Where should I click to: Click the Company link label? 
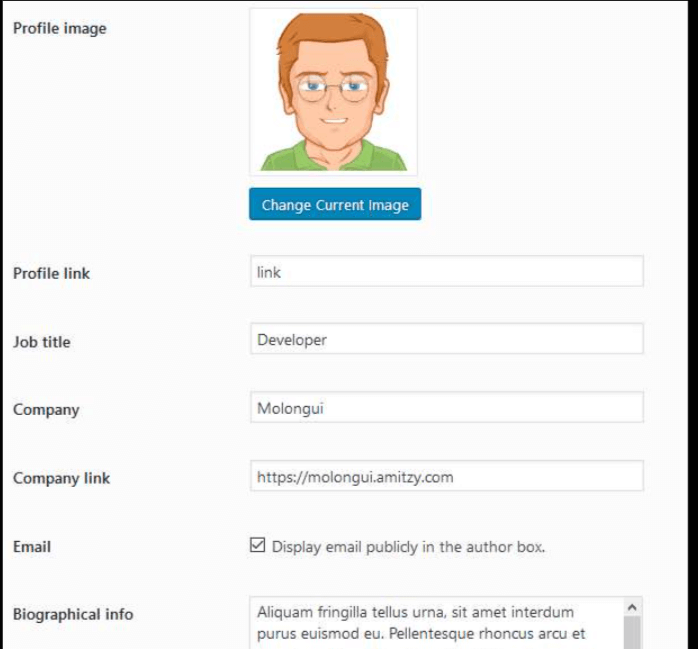pyautogui.click(x=61, y=479)
